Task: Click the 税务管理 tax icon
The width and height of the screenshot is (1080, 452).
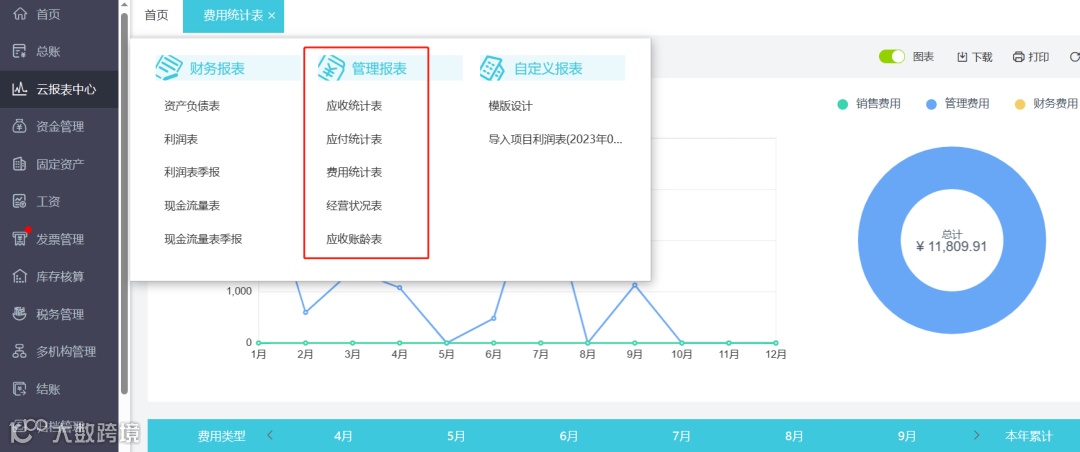Action: pos(20,314)
